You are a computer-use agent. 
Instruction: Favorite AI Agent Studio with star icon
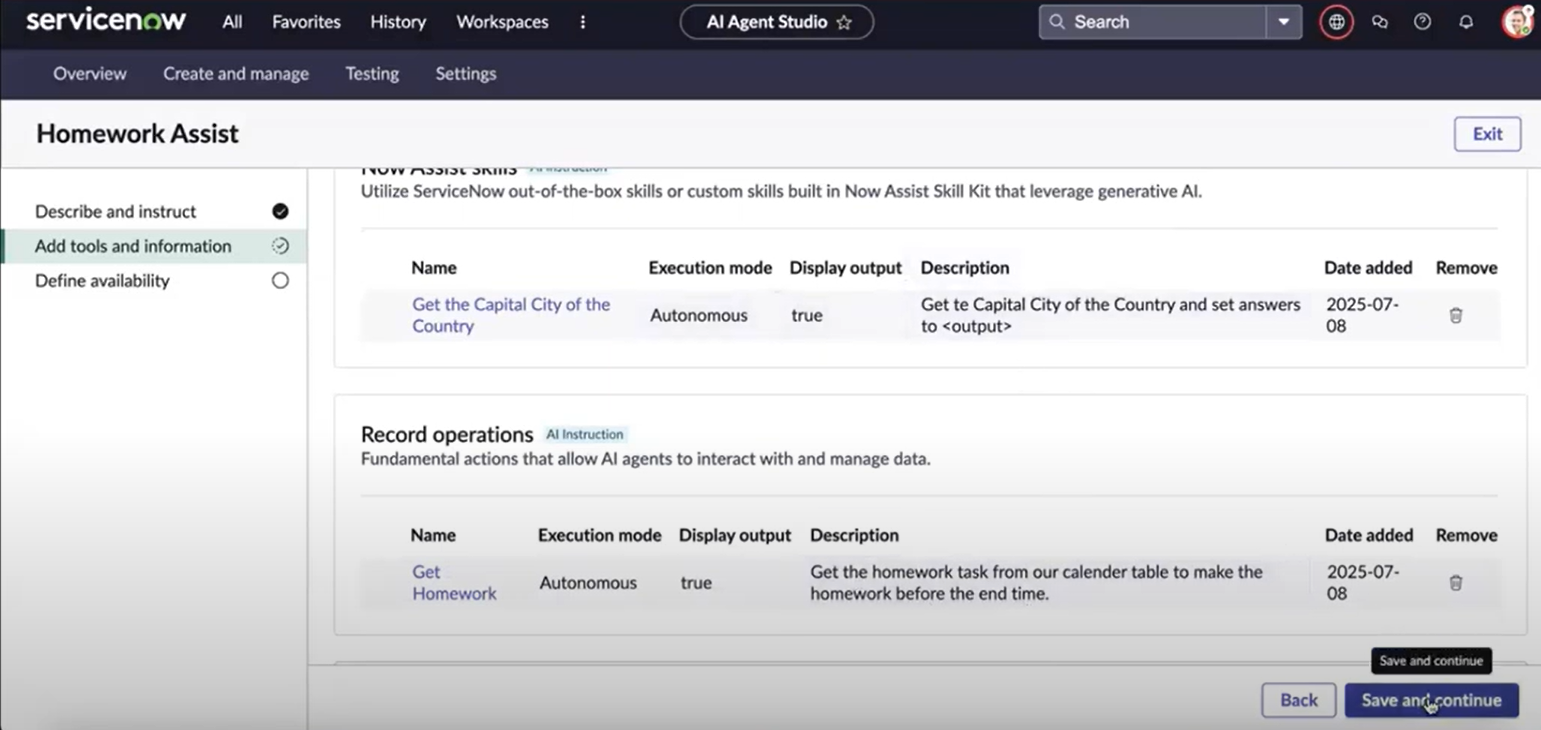pos(844,22)
